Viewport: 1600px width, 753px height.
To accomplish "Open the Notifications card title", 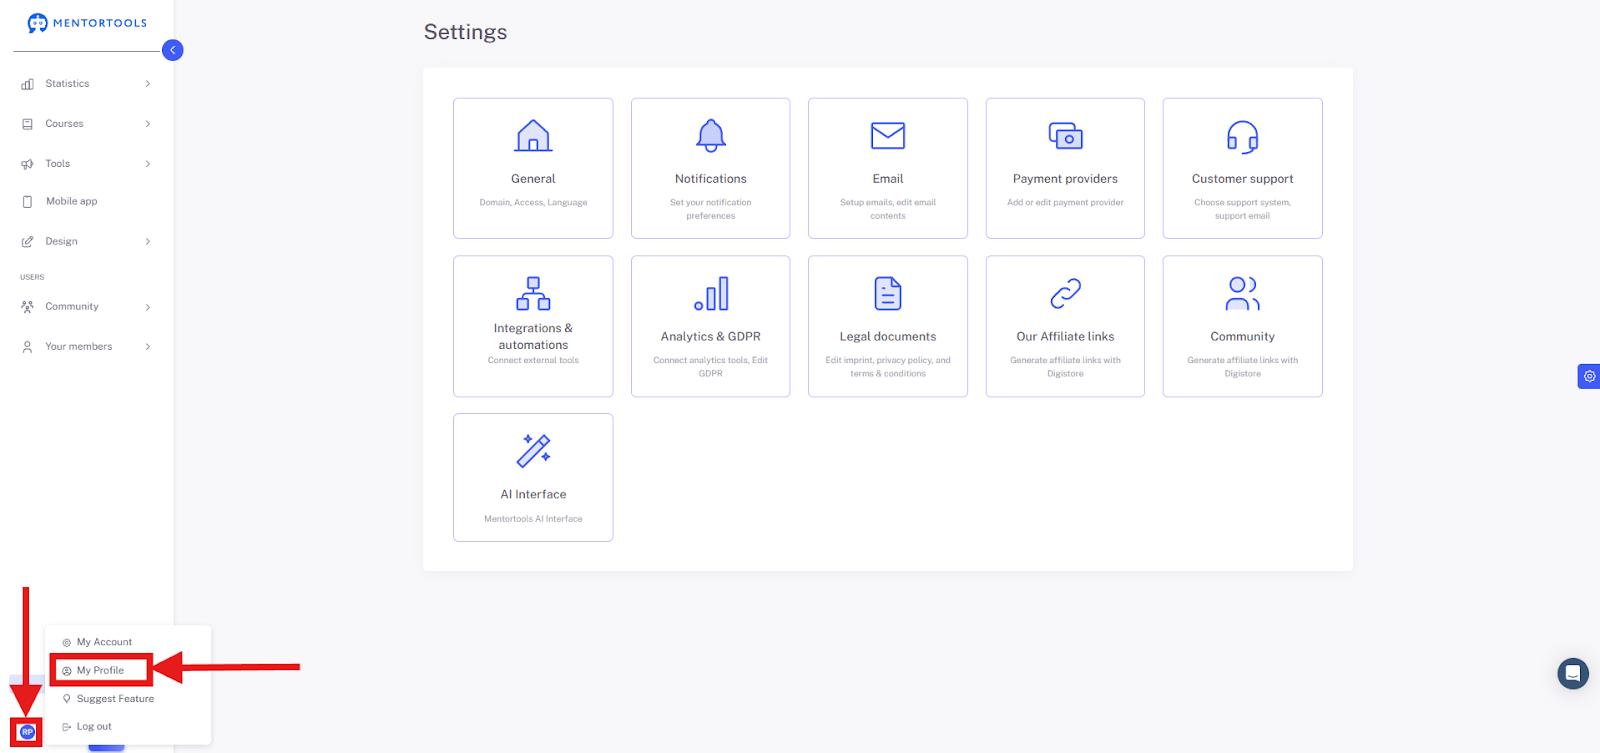I will (711, 179).
